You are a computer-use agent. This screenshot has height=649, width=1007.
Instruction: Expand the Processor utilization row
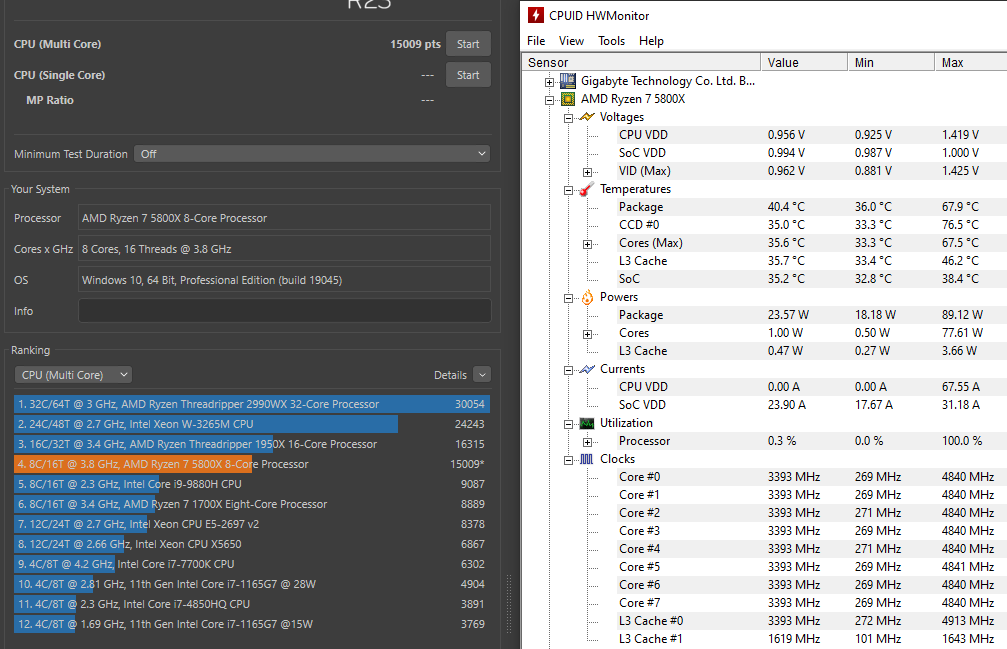click(x=587, y=442)
